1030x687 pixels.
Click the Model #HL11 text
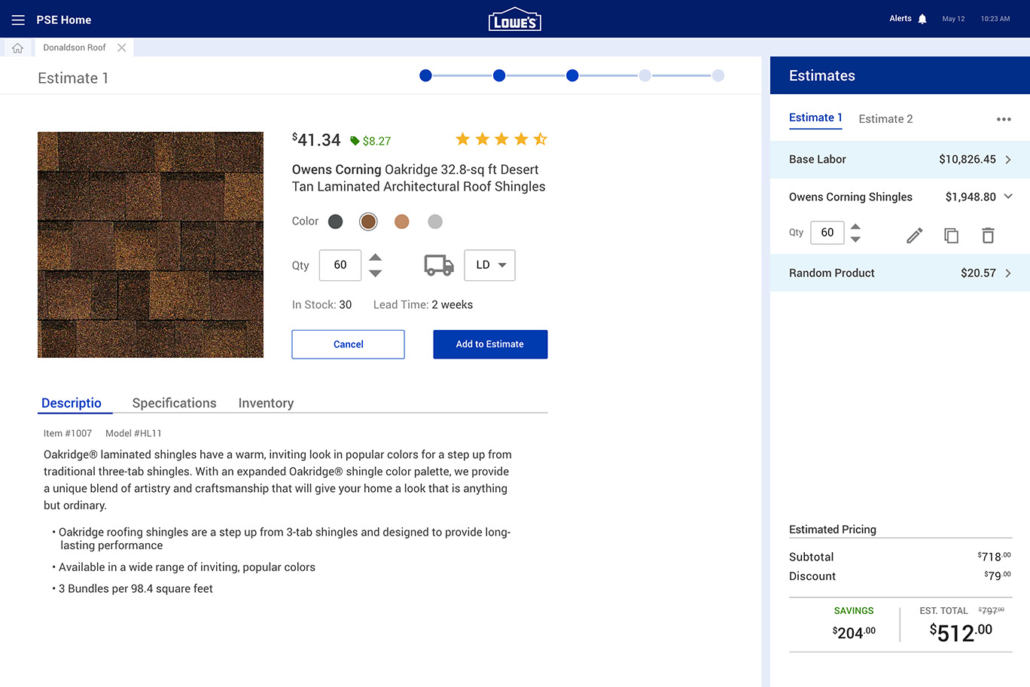133,433
